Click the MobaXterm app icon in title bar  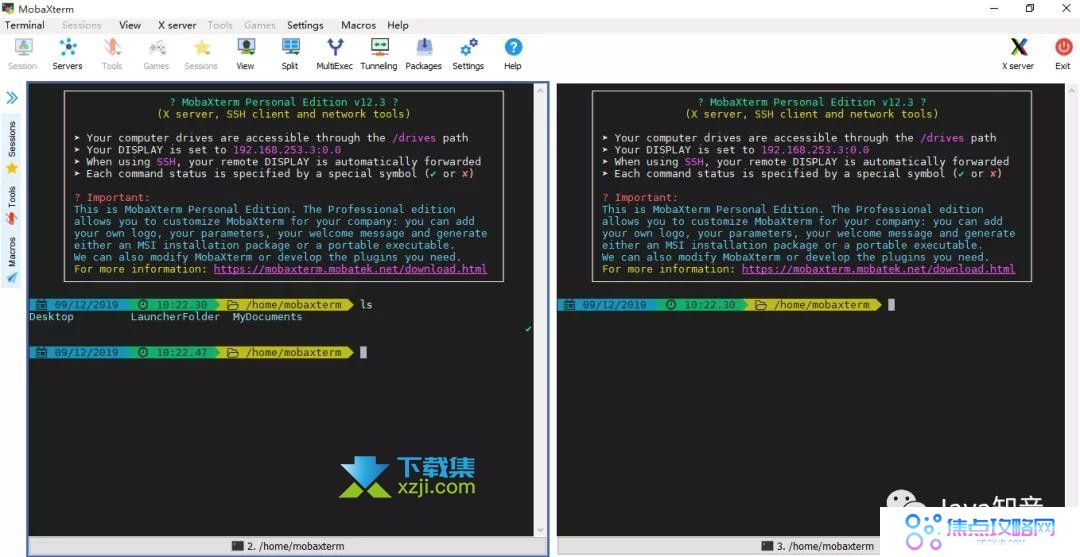coord(8,9)
